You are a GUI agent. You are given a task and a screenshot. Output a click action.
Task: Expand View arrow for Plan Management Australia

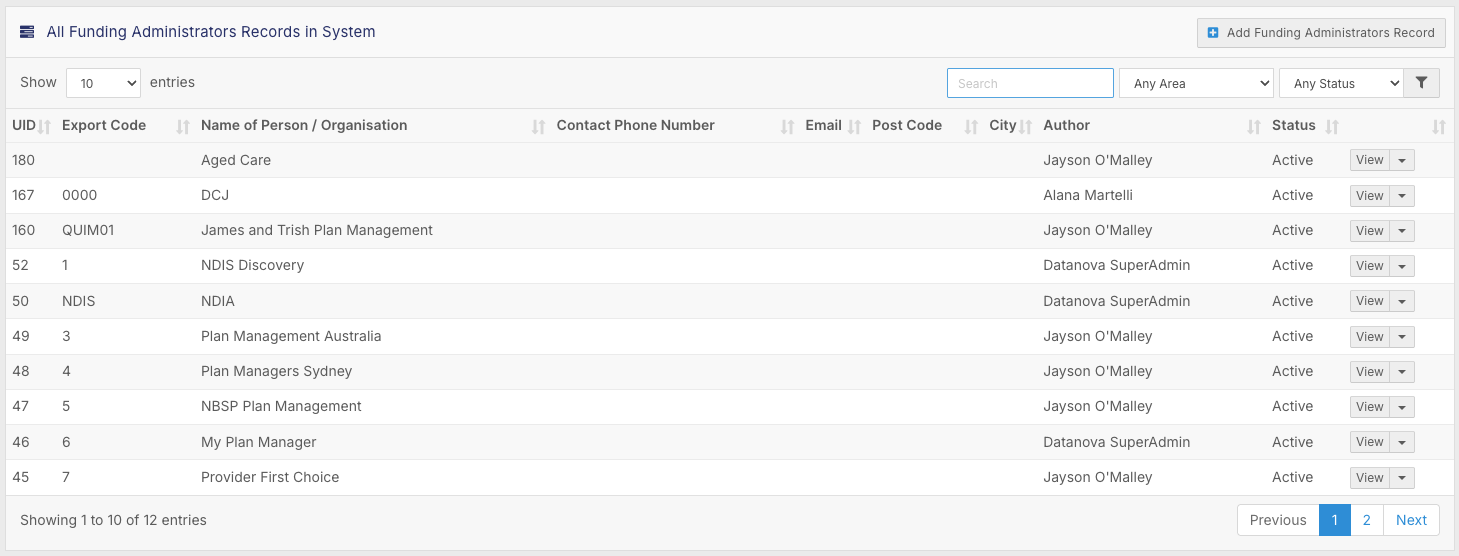pyautogui.click(x=1402, y=337)
